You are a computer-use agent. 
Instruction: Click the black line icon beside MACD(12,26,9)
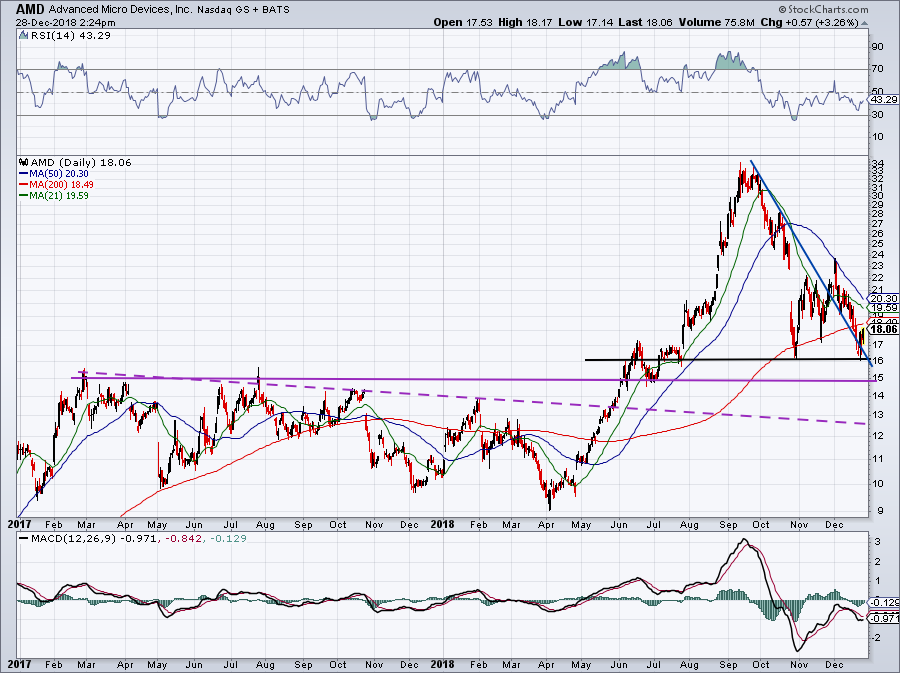24,539
